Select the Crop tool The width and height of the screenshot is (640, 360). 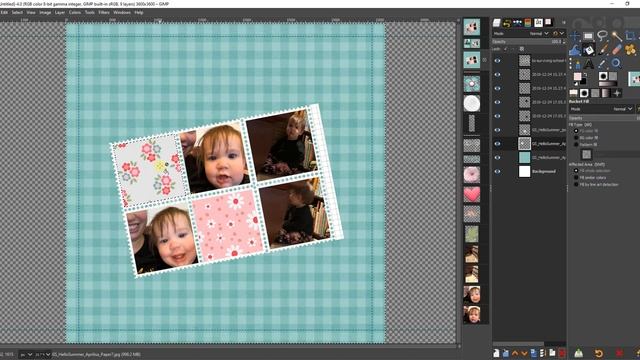click(x=630, y=36)
